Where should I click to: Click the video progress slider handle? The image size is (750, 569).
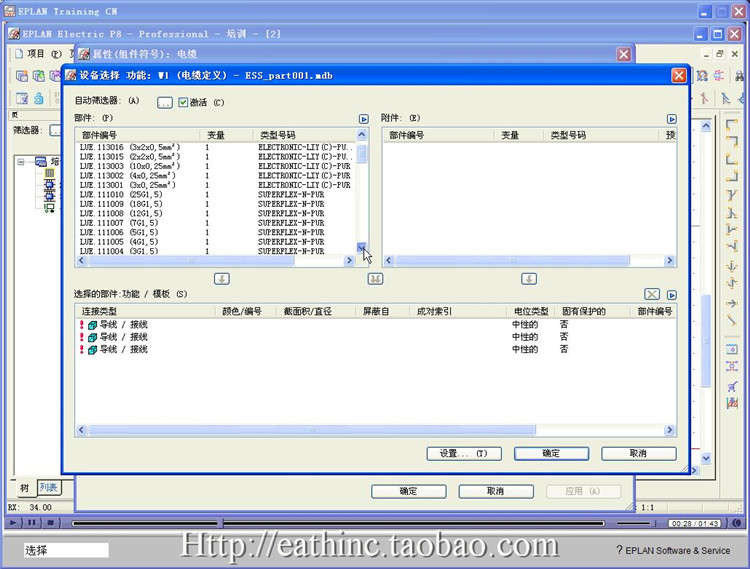pyautogui.click(x=220, y=524)
